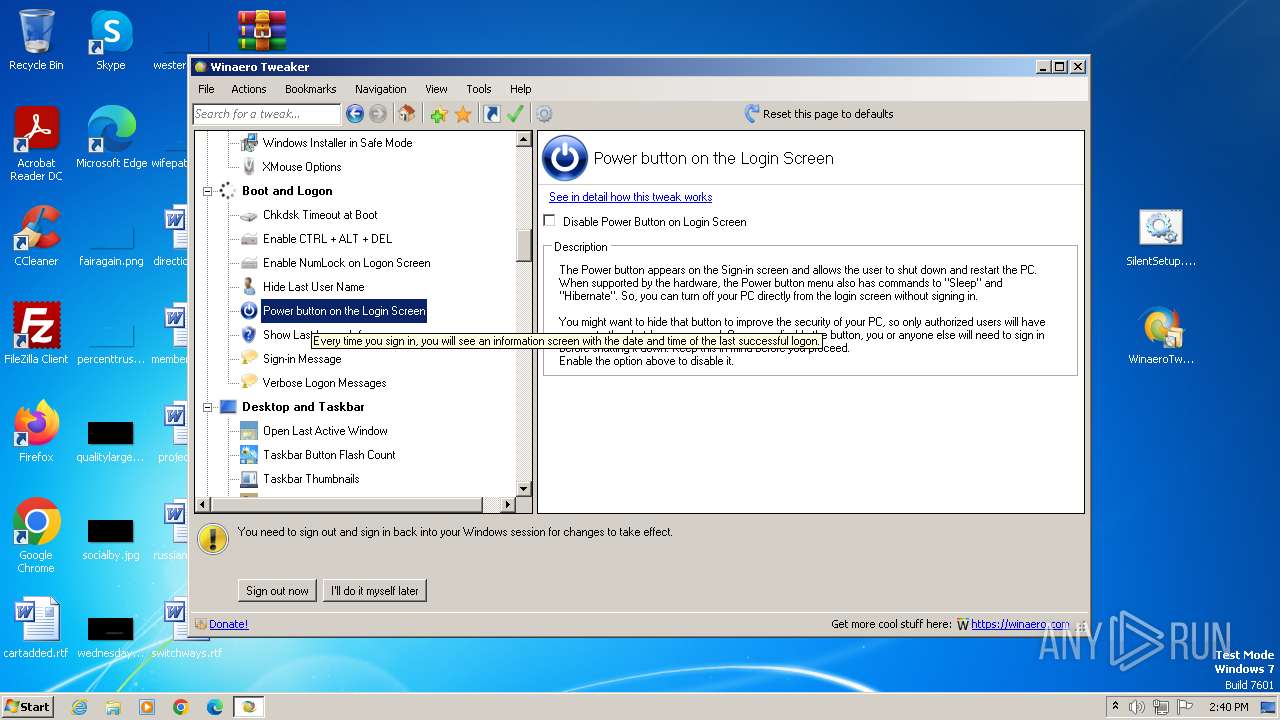Open the Help menu
Viewport: 1280px width, 720px height.
[x=520, y=89]
